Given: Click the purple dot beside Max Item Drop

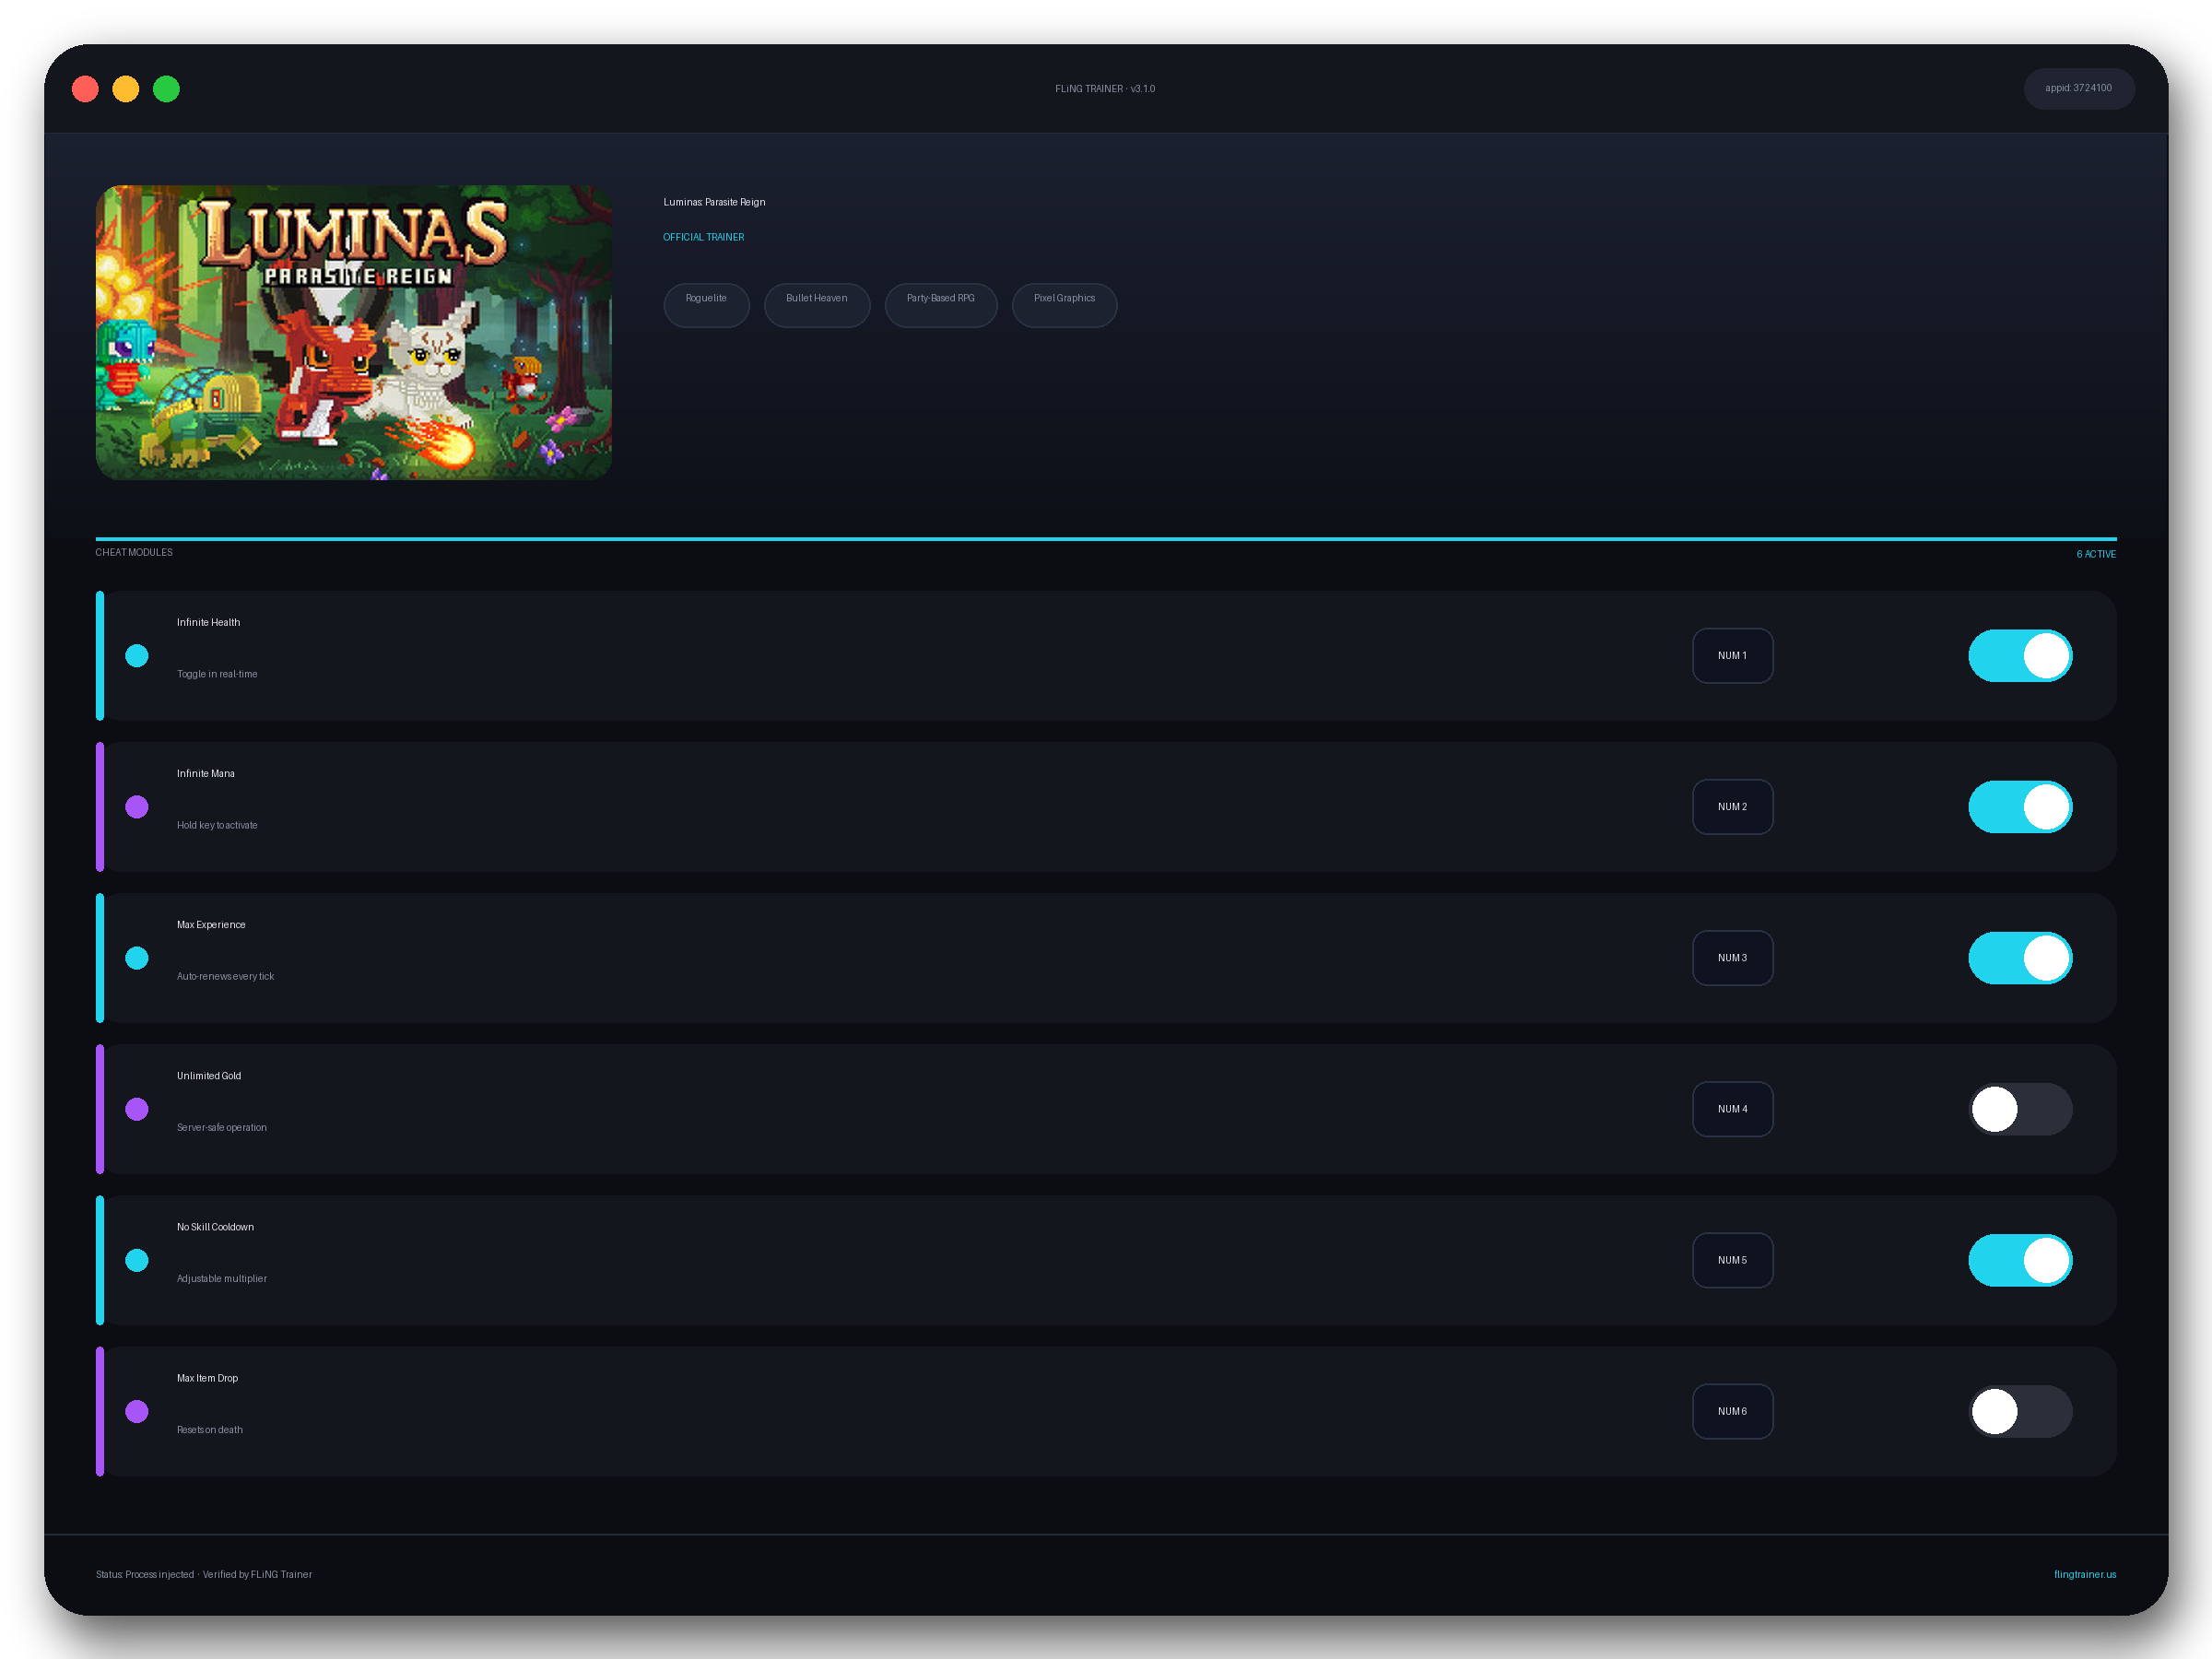Looking at the screenshot, I should 137,1411.
